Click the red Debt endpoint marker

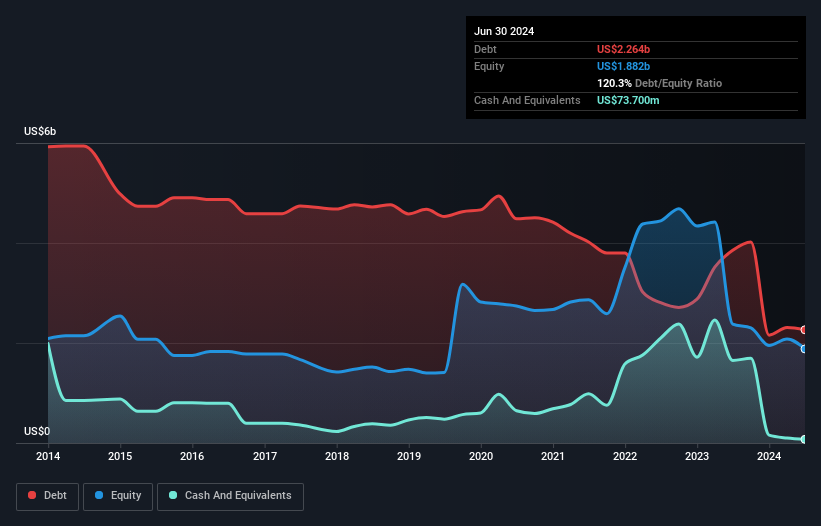pyautogui.click(x=804, y=330)
